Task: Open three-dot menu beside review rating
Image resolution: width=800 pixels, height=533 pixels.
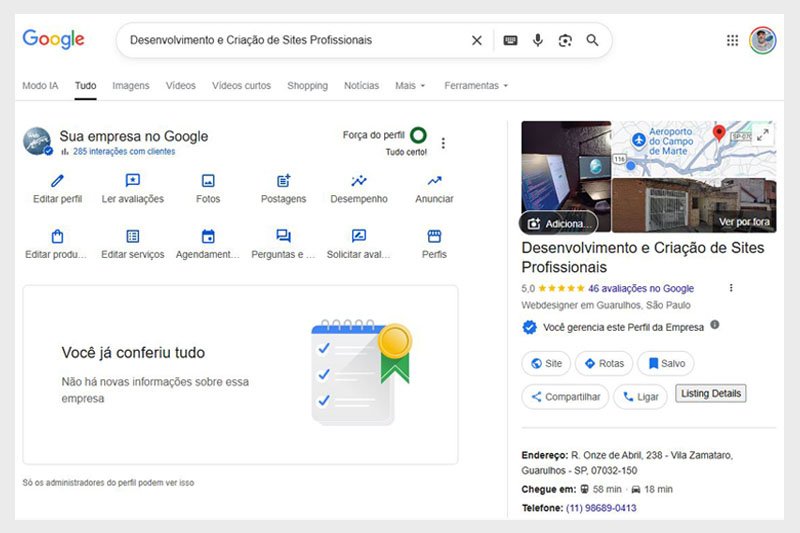Action: pos(731,288)
